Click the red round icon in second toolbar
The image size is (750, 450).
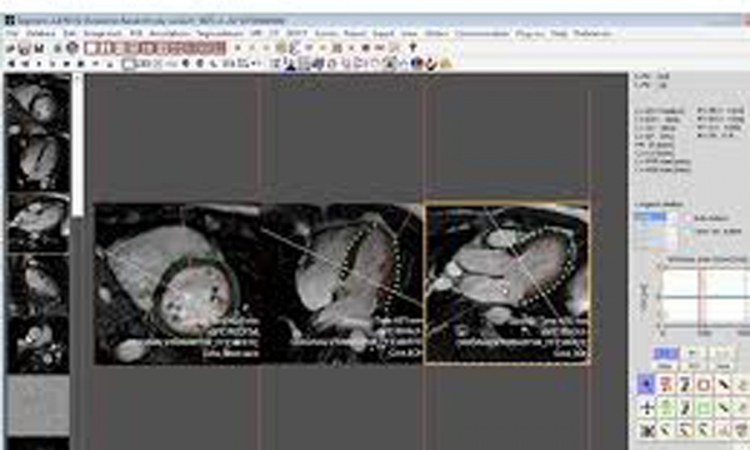click(431, 63)
